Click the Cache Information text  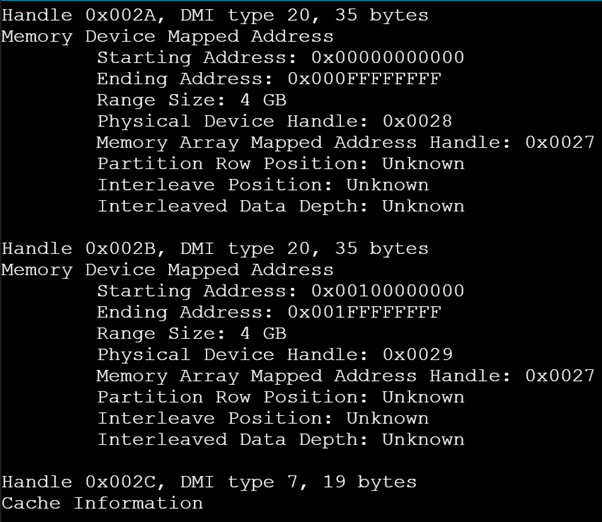pos(102,503)
